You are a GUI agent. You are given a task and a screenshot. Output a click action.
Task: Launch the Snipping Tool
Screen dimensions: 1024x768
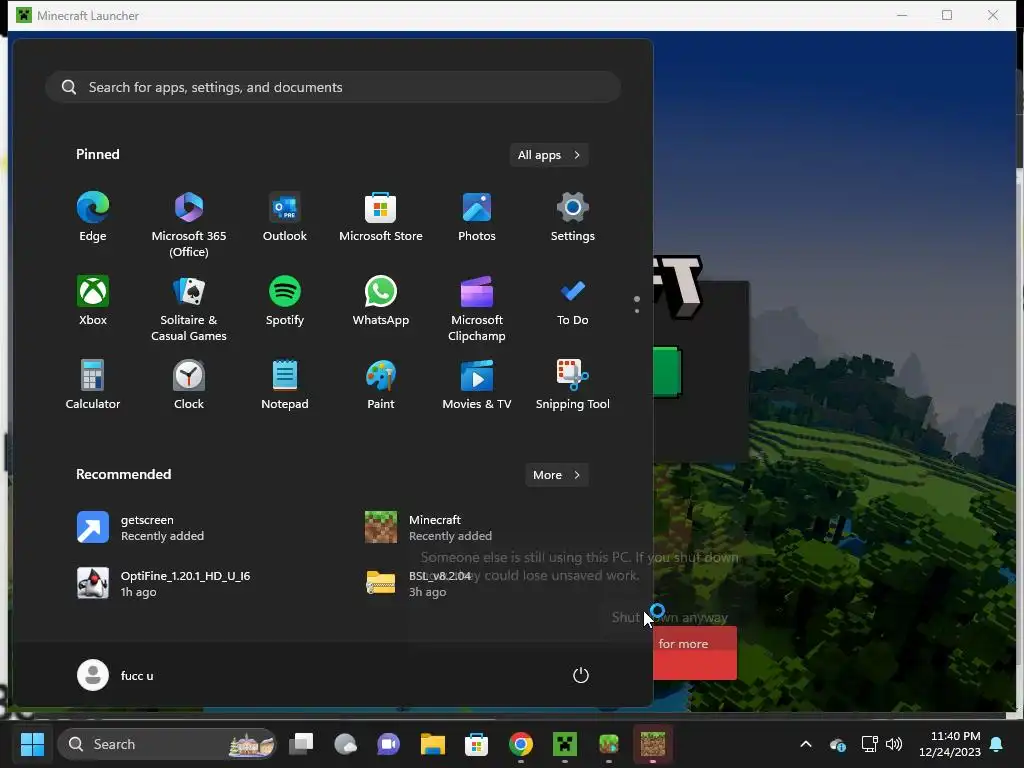[573, 385]
